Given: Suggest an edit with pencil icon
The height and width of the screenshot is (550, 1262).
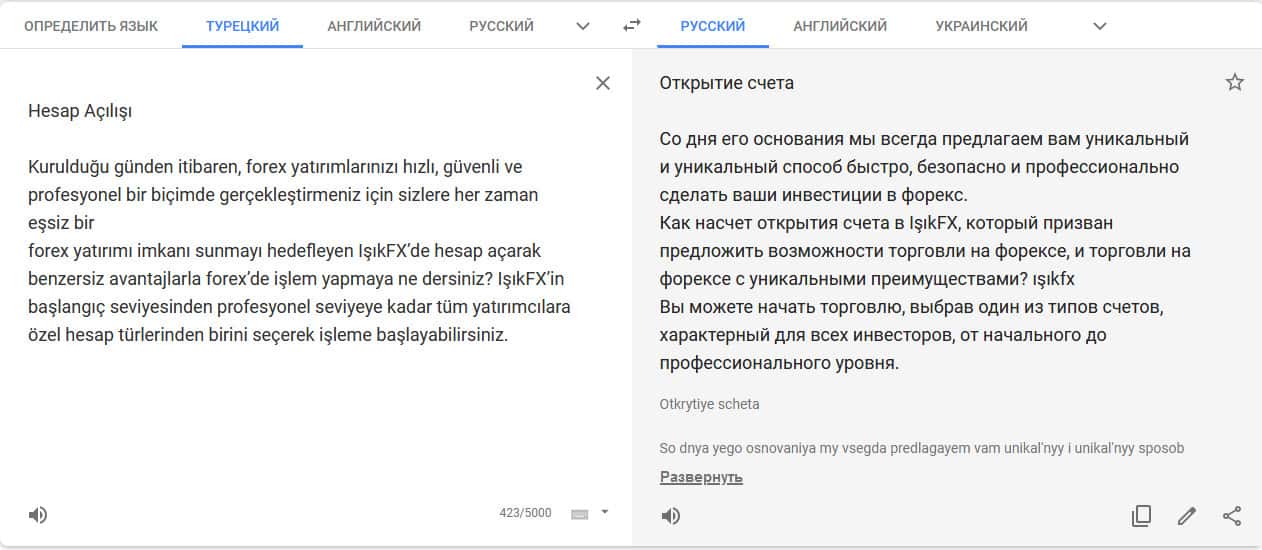Looking at the screenshot, I should (1187, 516).
